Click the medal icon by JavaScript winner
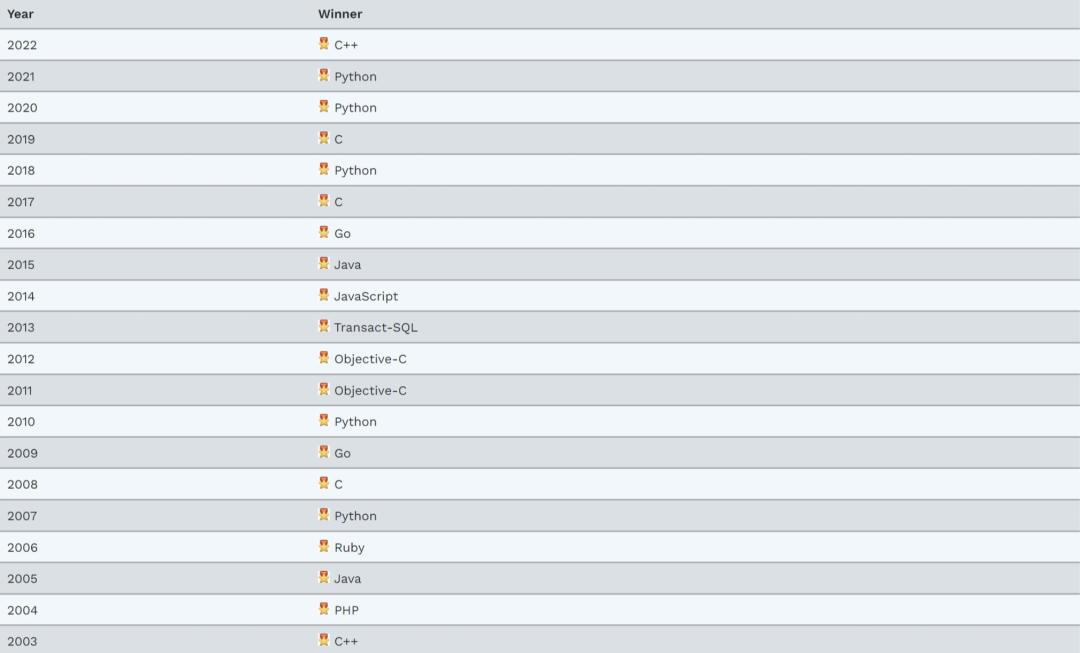Image resolution: width=1080 pixels, height=653 pixels. [324, 295]
